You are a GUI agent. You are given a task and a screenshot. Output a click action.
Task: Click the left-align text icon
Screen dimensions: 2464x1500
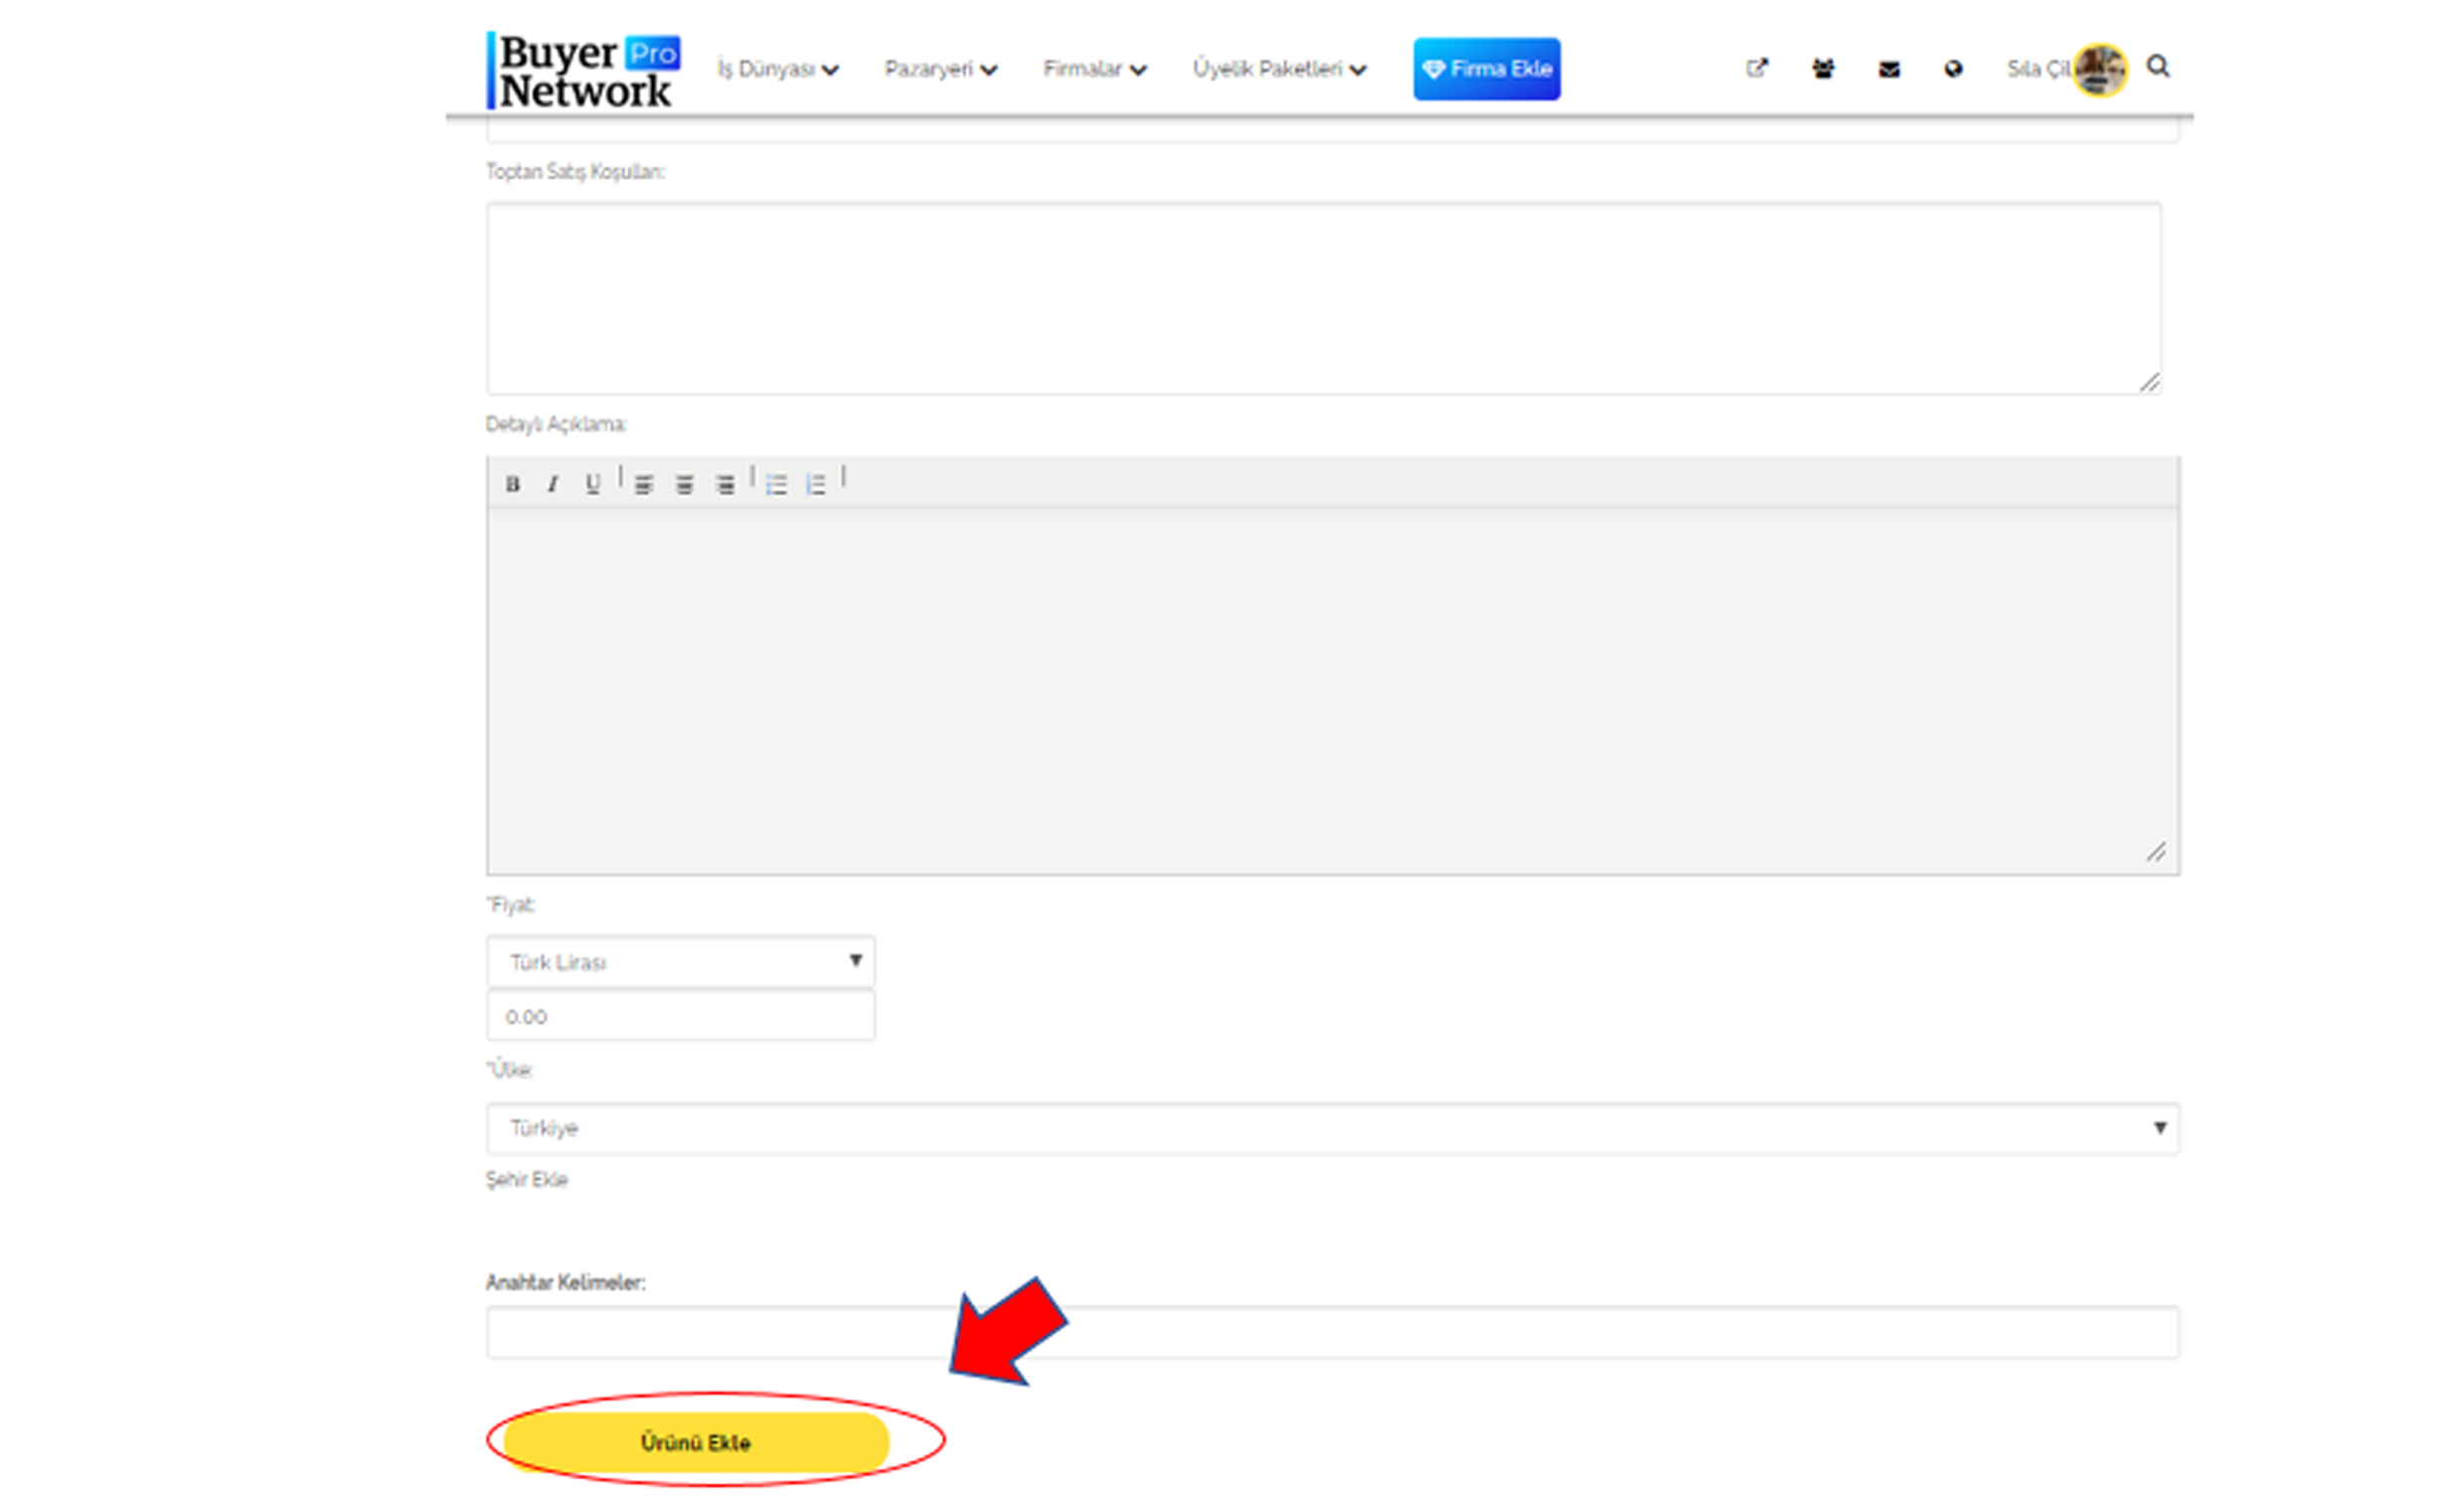click(642, 482)
